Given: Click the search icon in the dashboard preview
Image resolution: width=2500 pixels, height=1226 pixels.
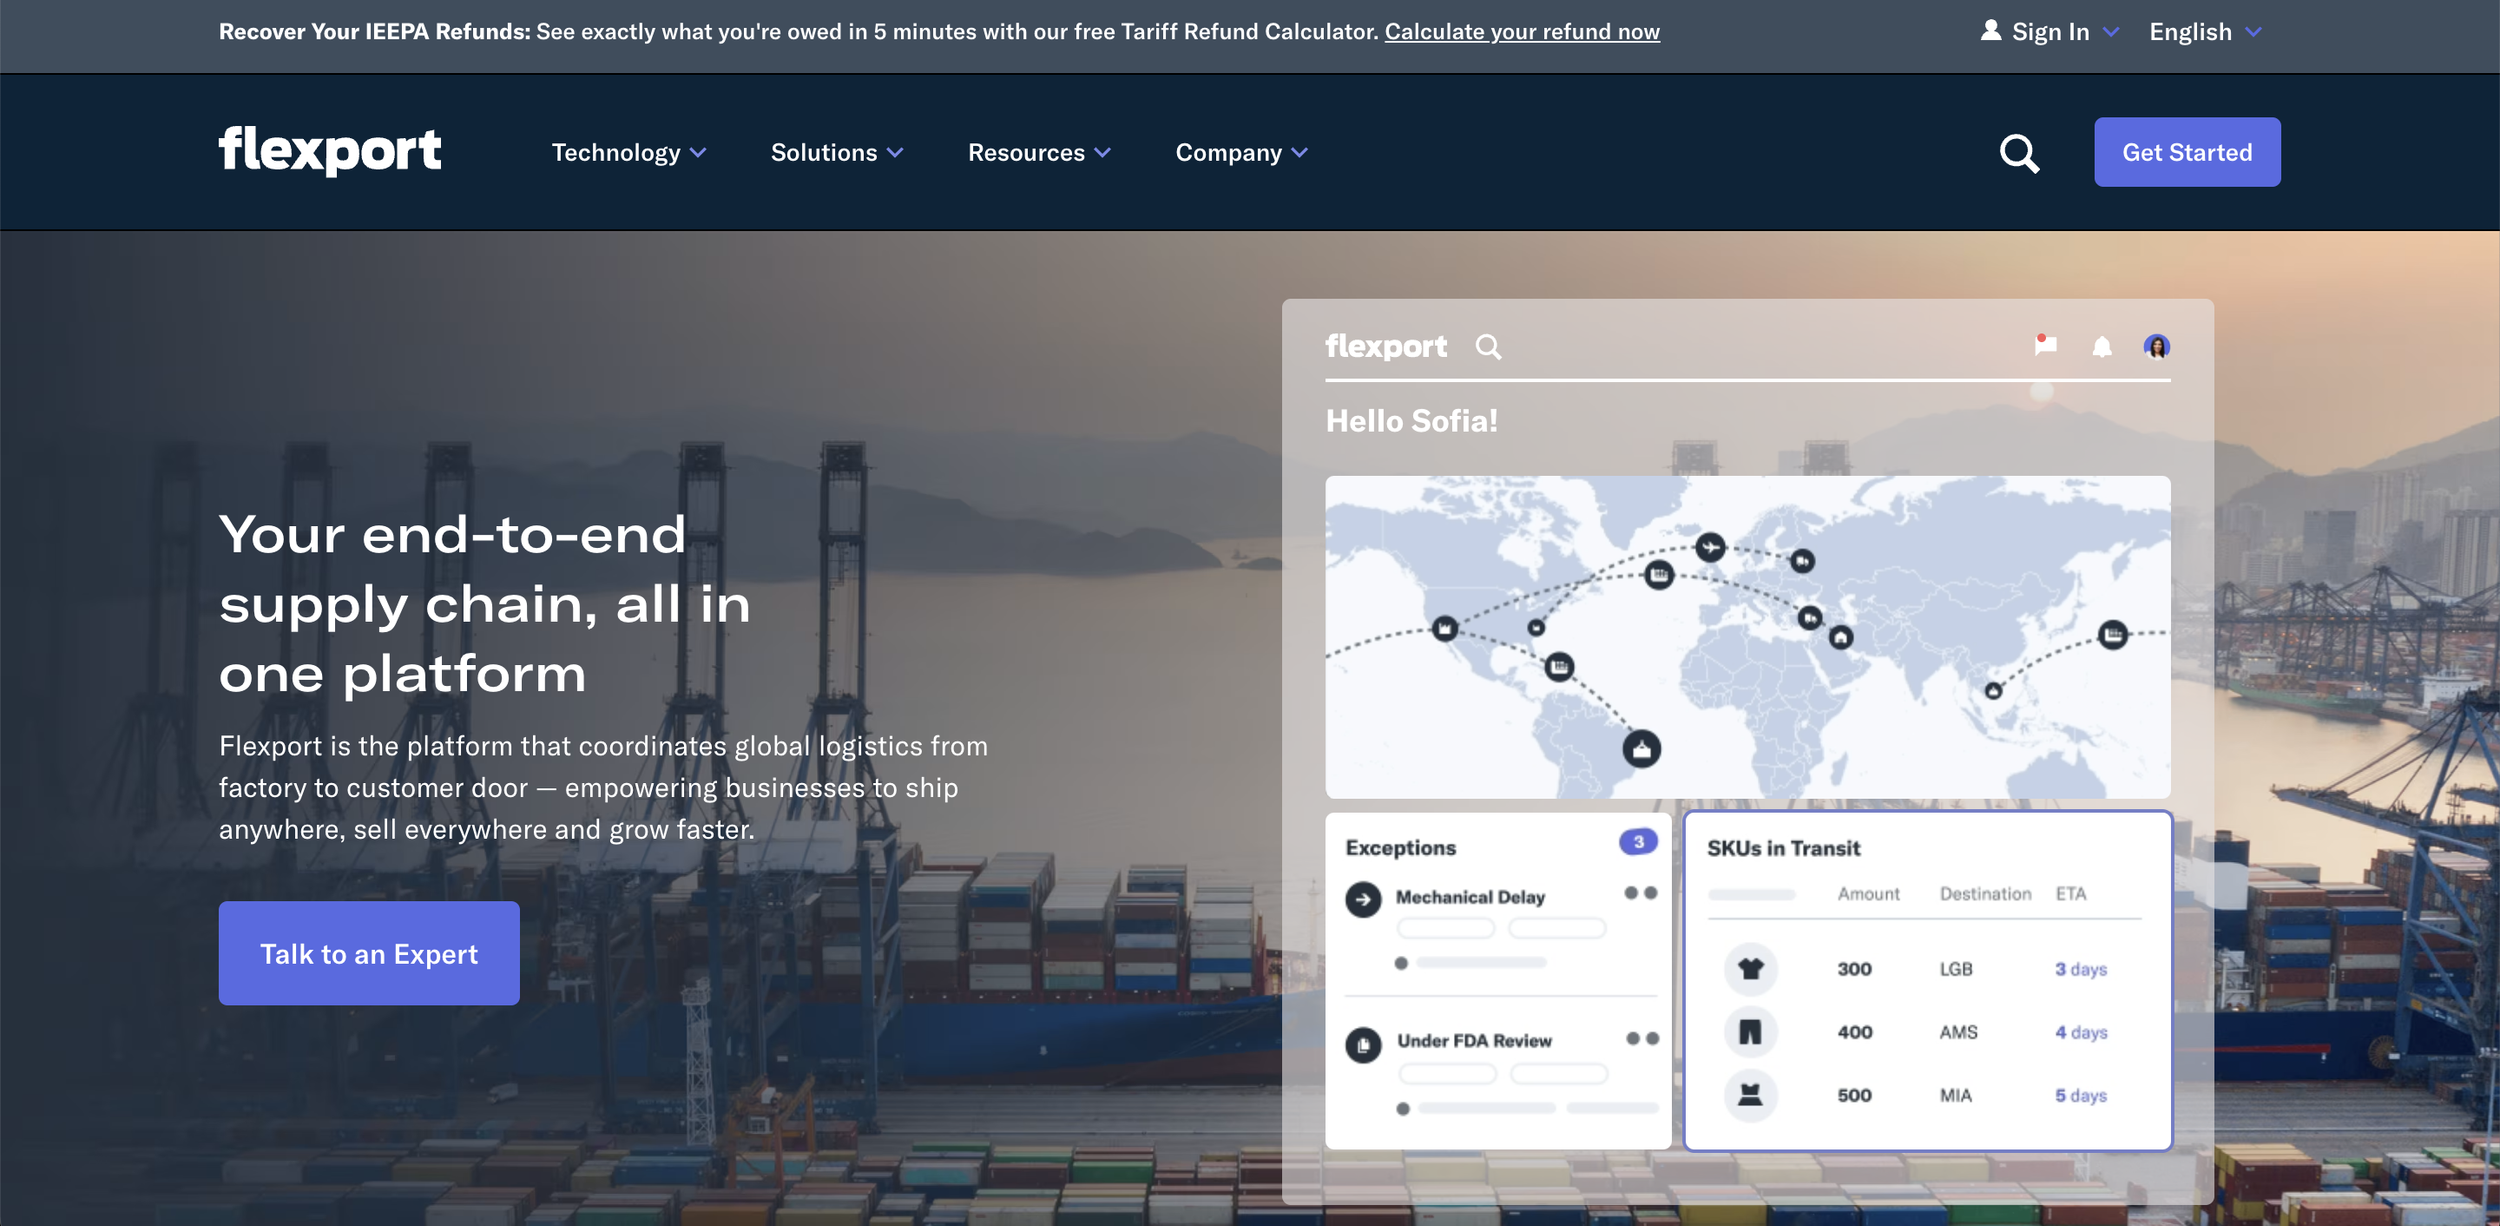Looking at the screenshot, I should click(1488, 347).
